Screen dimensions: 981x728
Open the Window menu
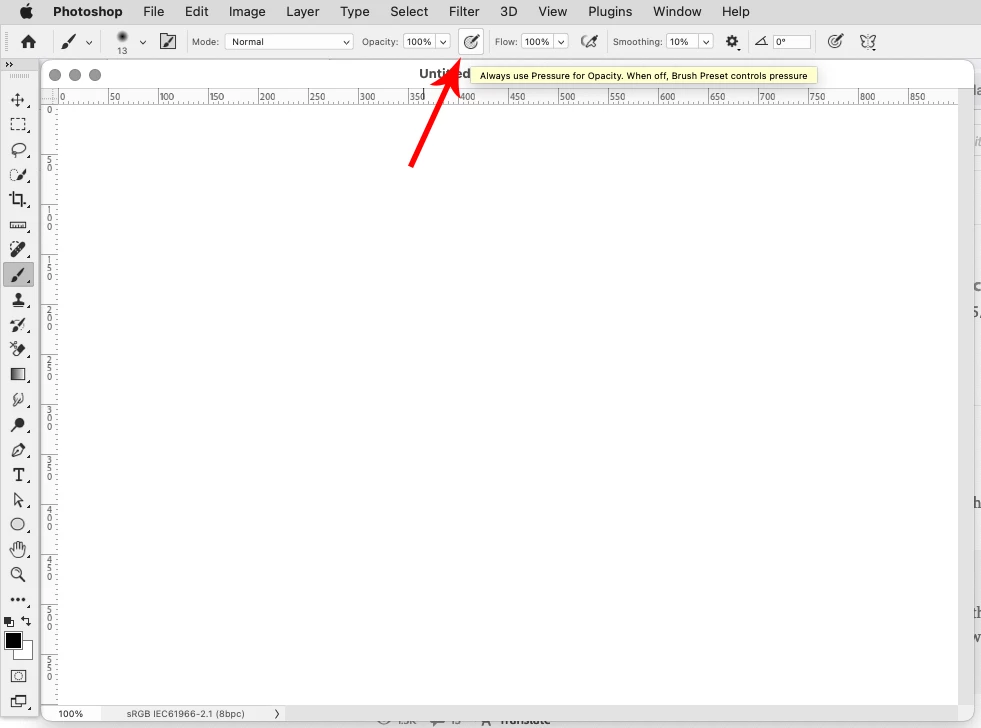click(677, 12)
